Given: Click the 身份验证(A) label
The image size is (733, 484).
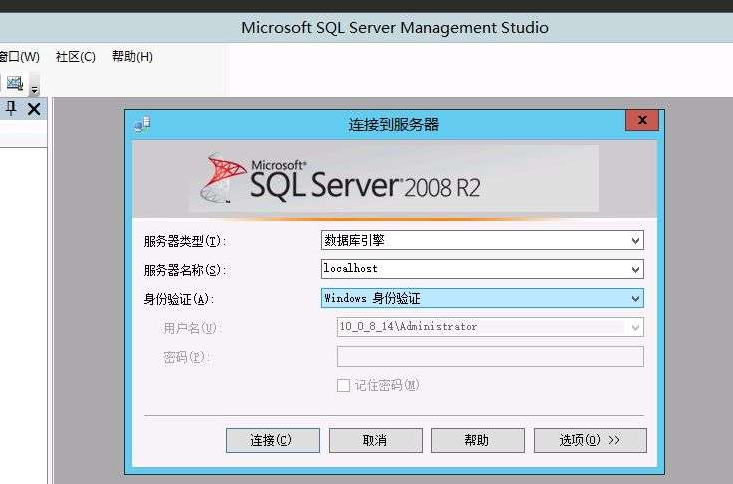Looking at the screenshot, I should [179, 299].
